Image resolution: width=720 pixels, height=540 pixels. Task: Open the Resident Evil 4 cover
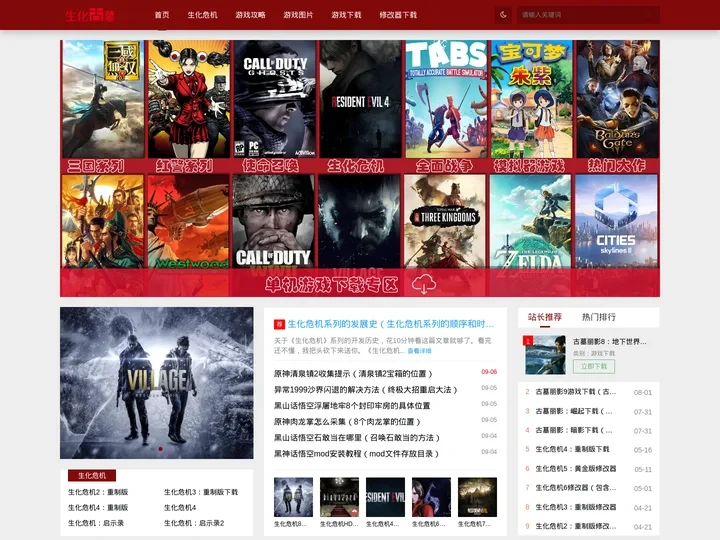(360, 99)
